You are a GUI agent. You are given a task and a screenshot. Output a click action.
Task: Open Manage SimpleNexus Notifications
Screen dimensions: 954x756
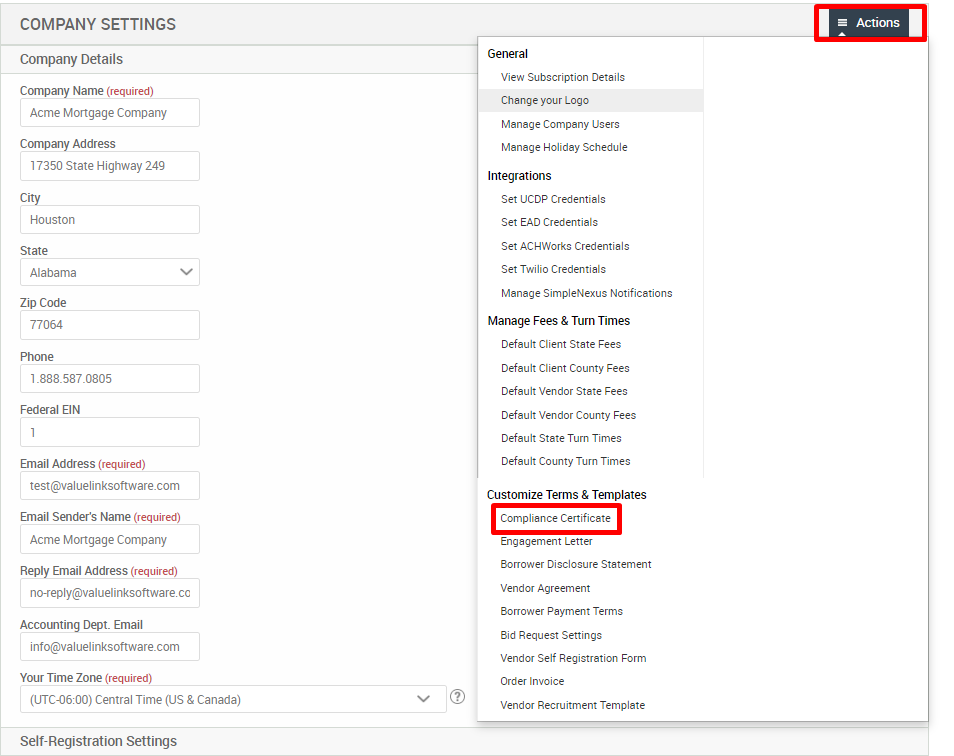tap(587, 293)
